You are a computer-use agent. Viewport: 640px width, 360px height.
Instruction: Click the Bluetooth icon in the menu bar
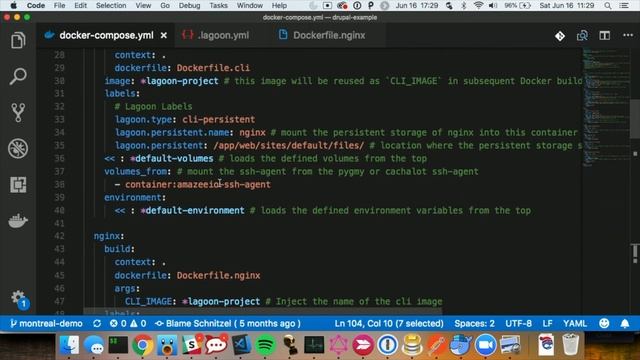click(x=464, y=5)
